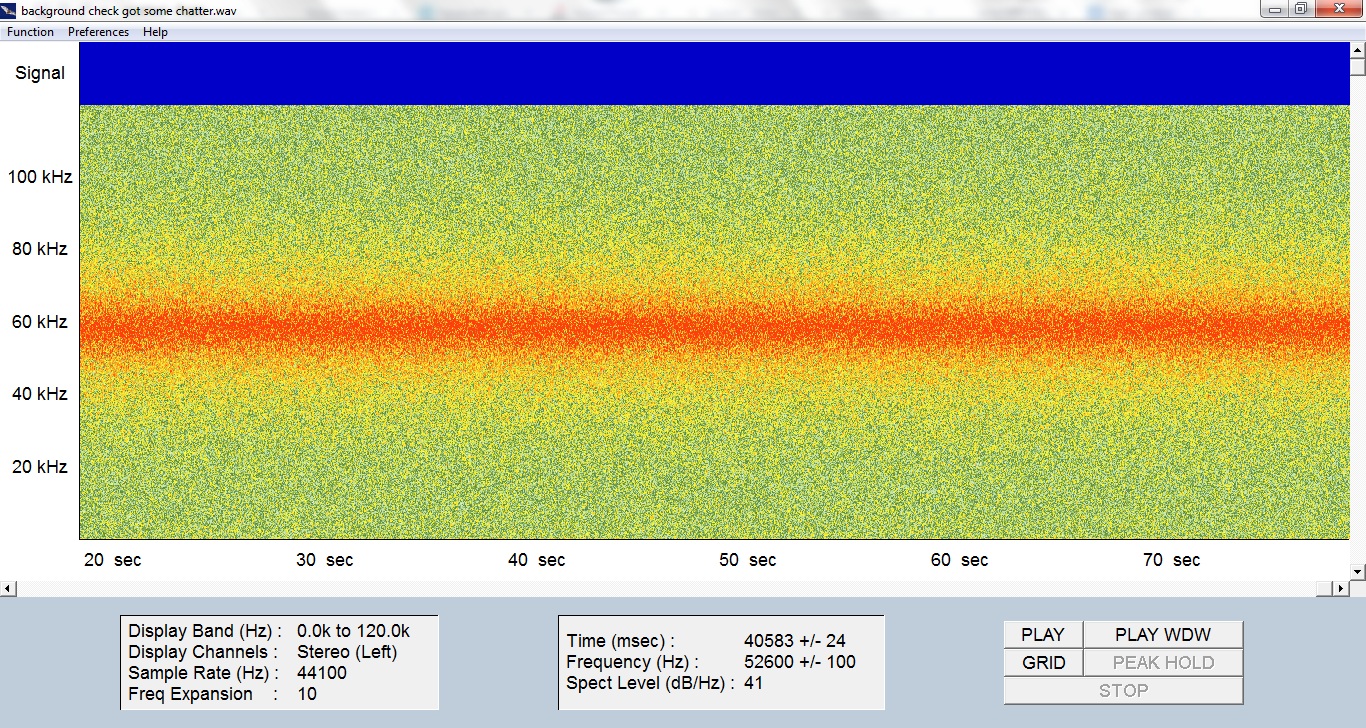Open the Help menu

coord(155,32)
